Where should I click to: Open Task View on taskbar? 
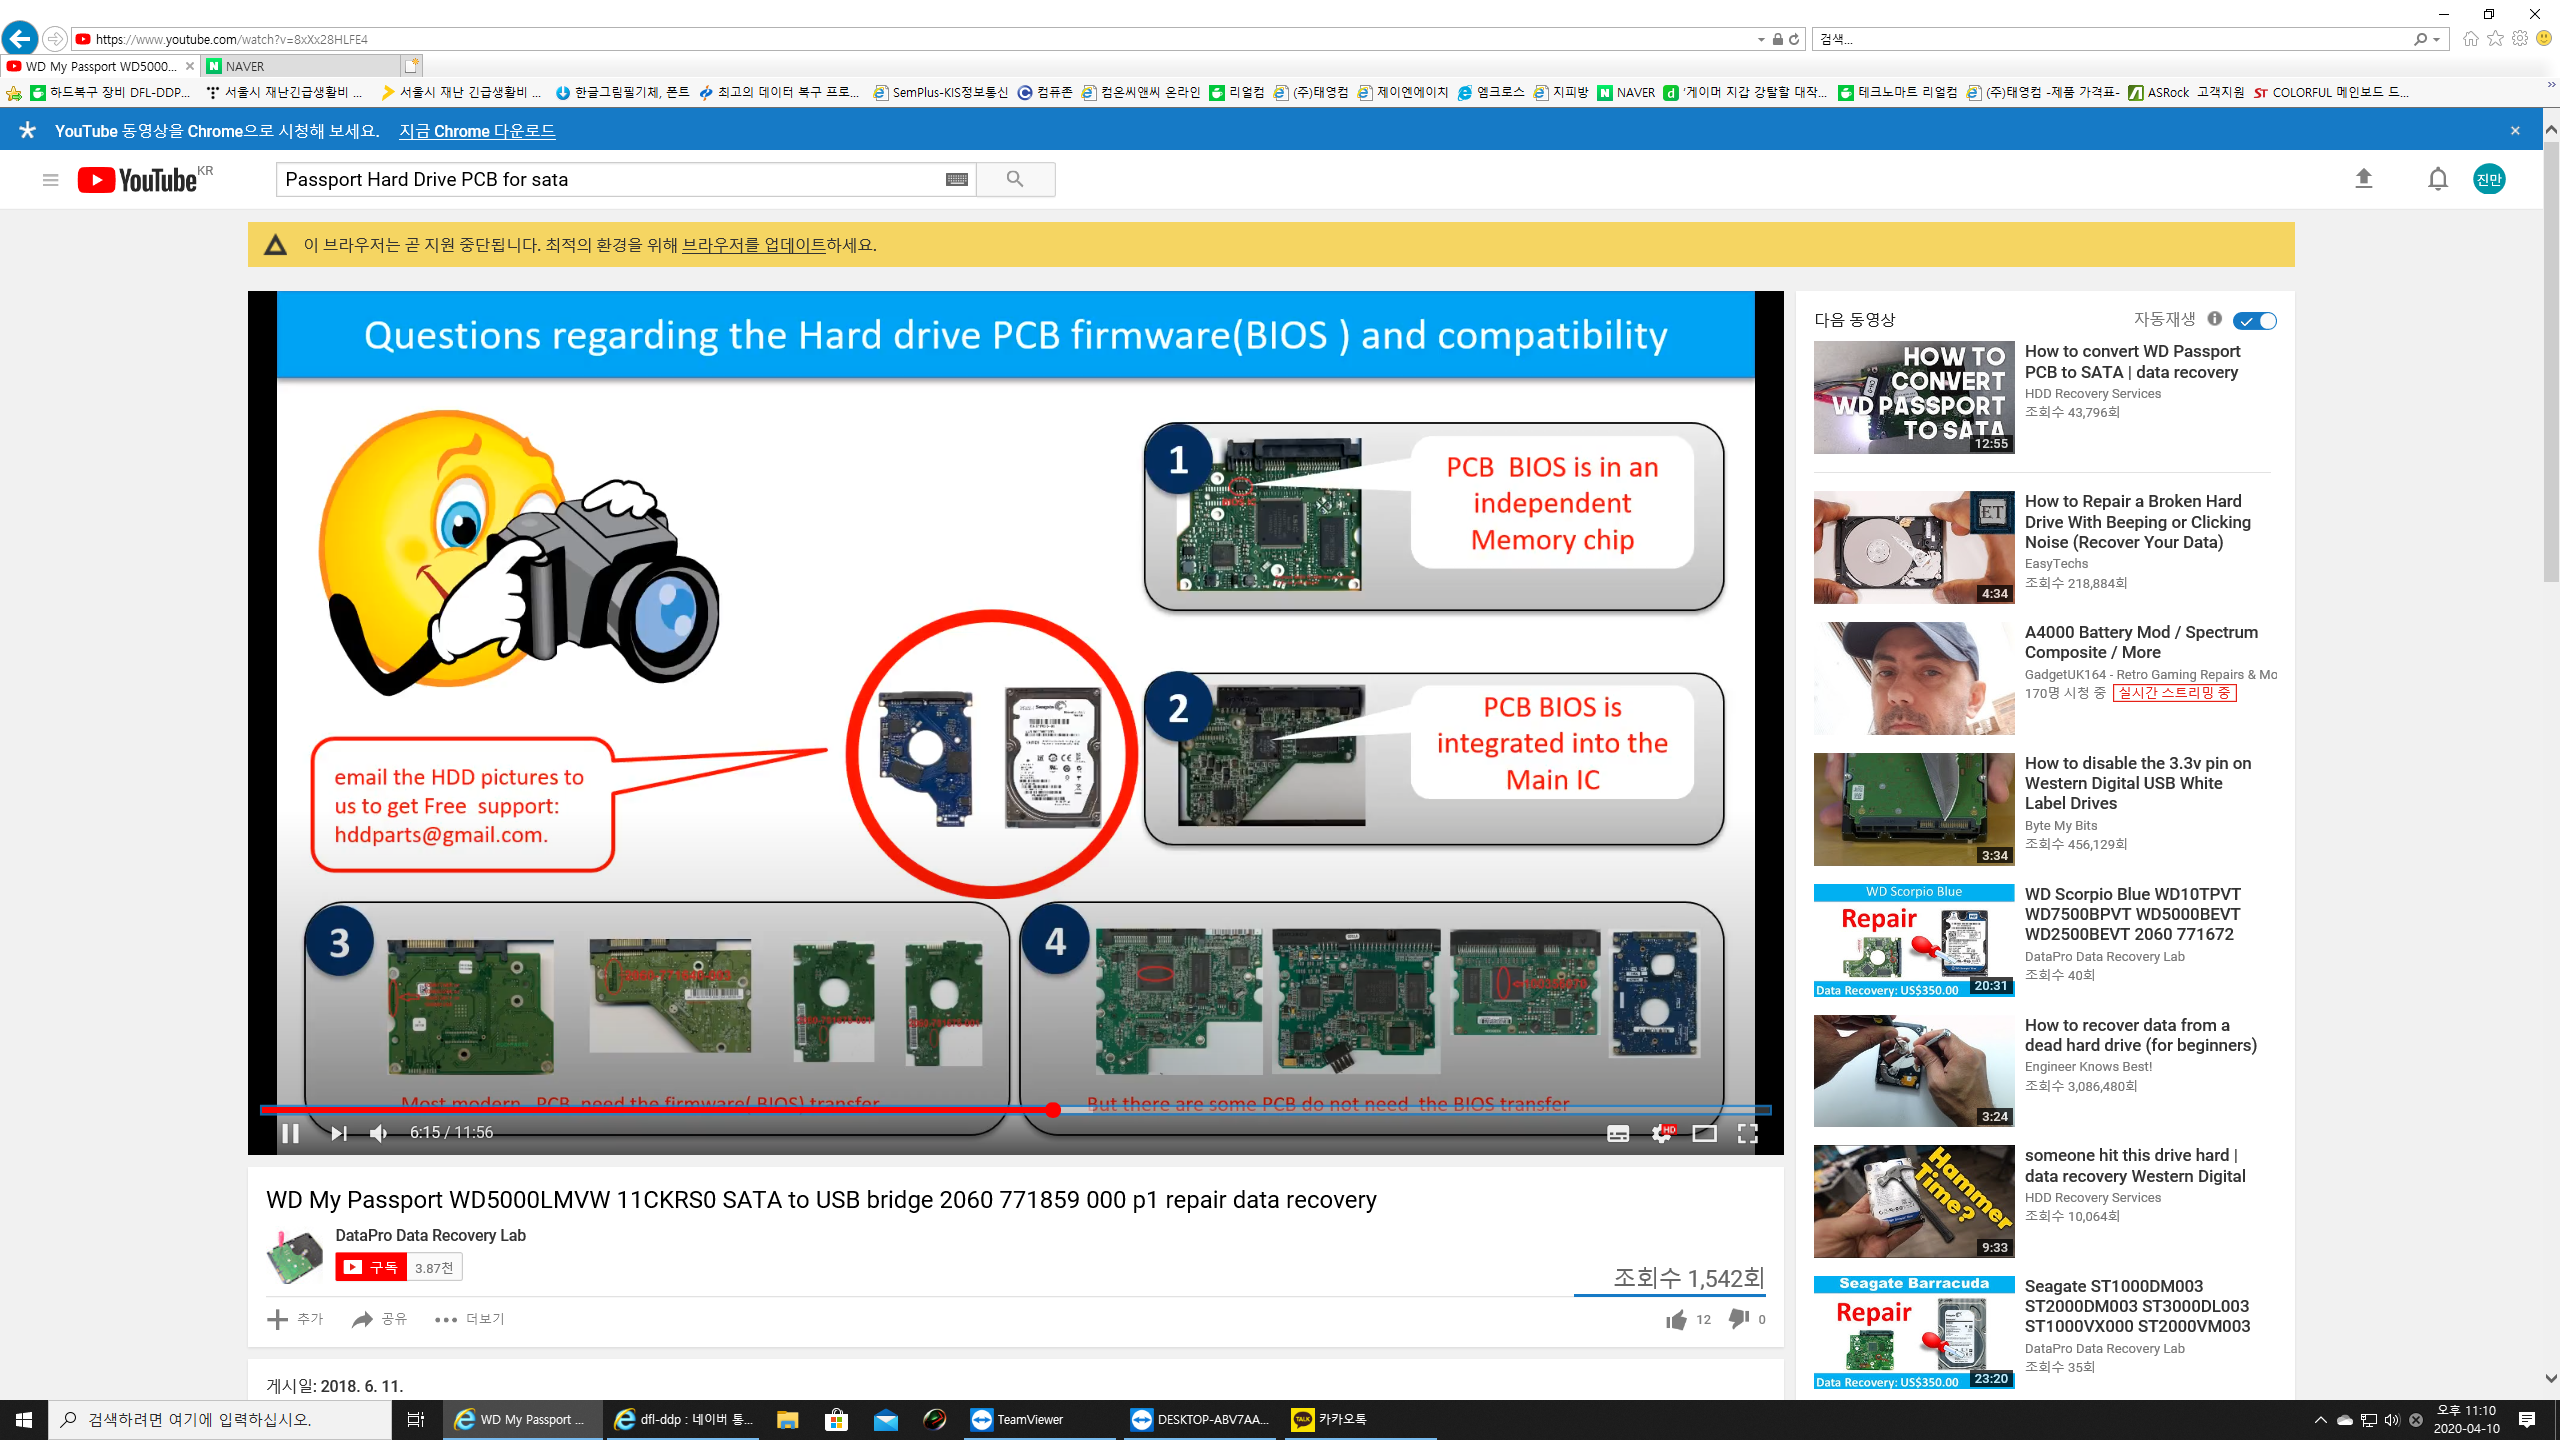[x=416, y=1420]
